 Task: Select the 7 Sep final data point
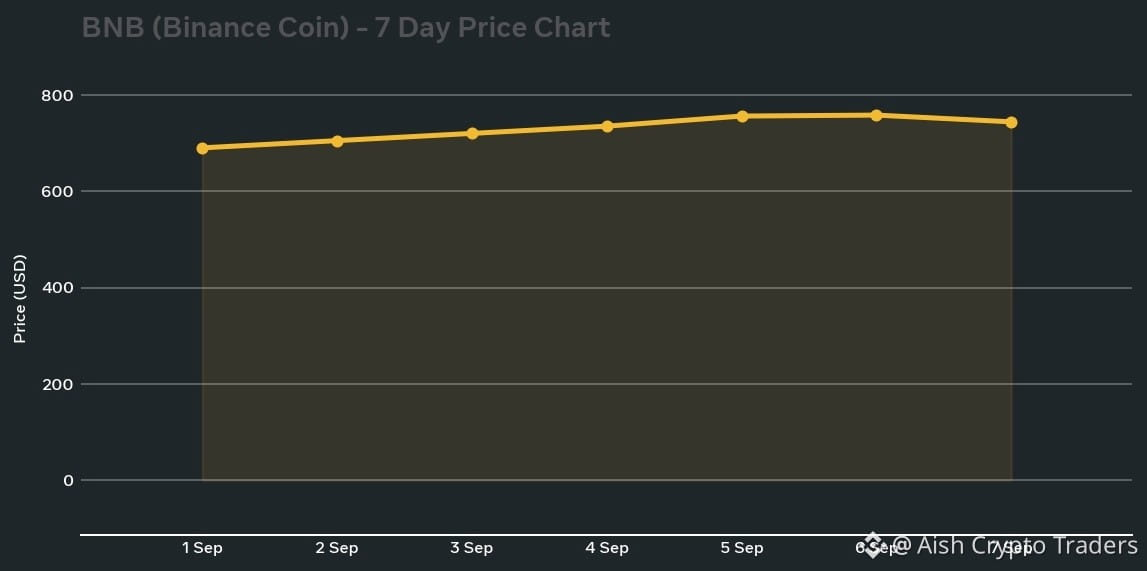pos(1012,122)
